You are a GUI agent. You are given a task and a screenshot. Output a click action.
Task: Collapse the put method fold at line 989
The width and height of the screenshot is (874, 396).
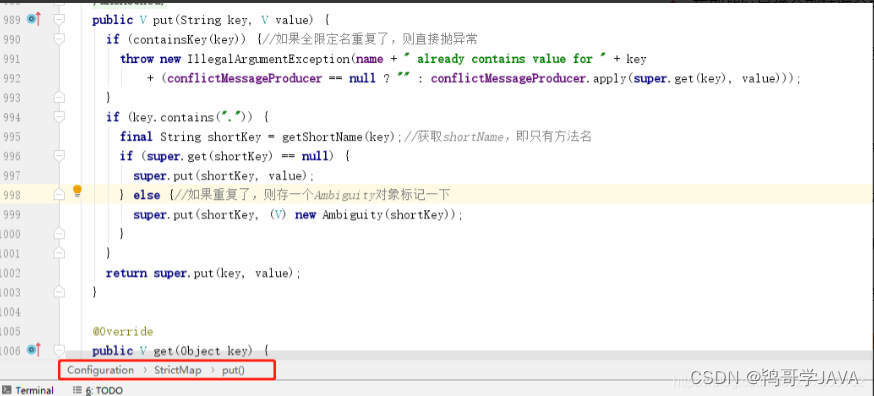point(59,20)
